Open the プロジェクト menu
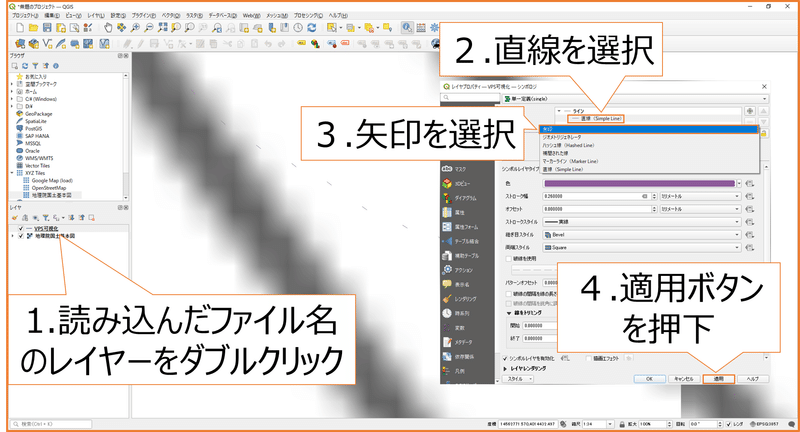800x432 pixels. tap(24, 15)
